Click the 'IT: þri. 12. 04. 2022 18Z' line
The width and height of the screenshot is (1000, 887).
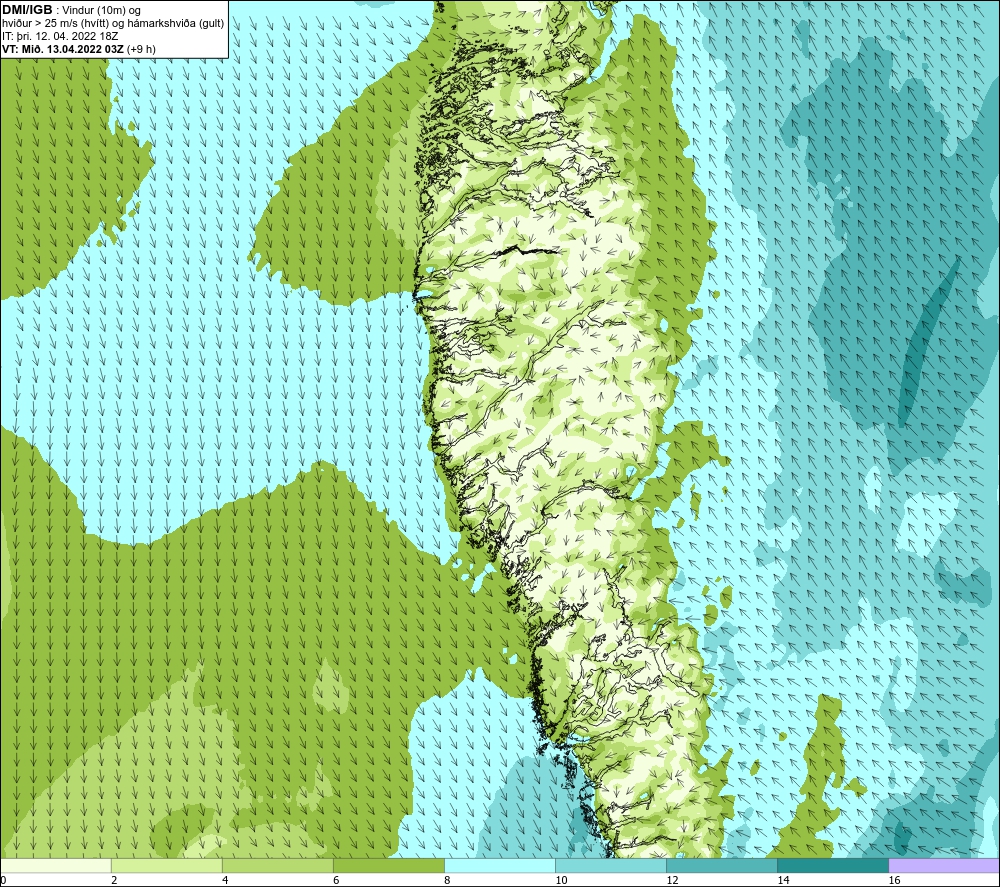point(60,36)
